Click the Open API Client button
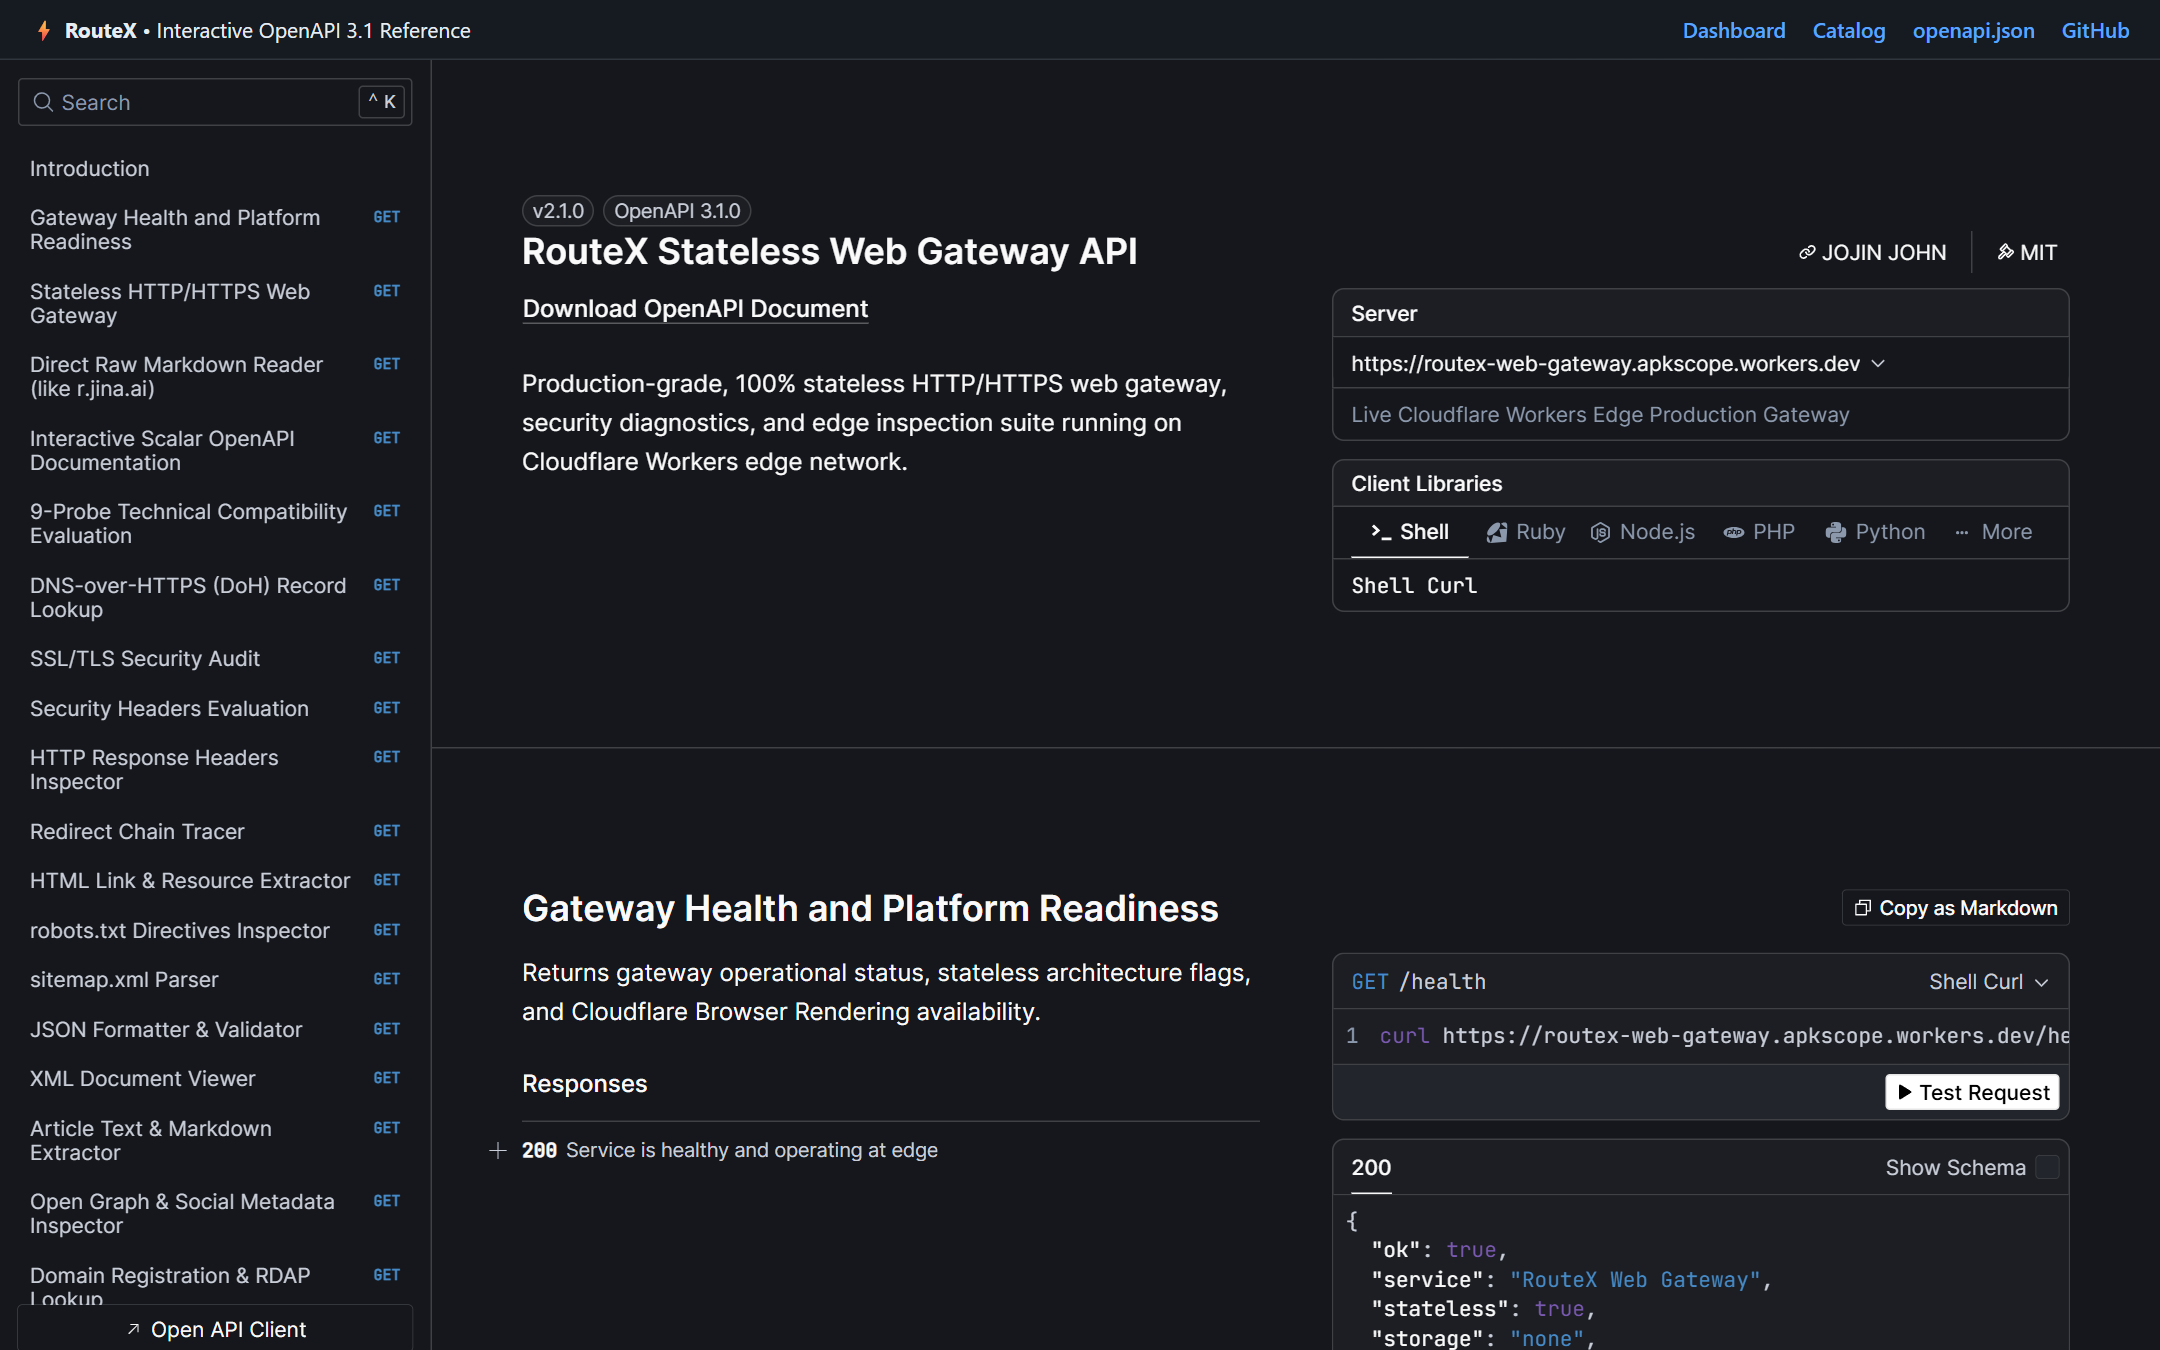Image resolution: width=2160 pixels, height=1350 pixels. pos(215,1329)
